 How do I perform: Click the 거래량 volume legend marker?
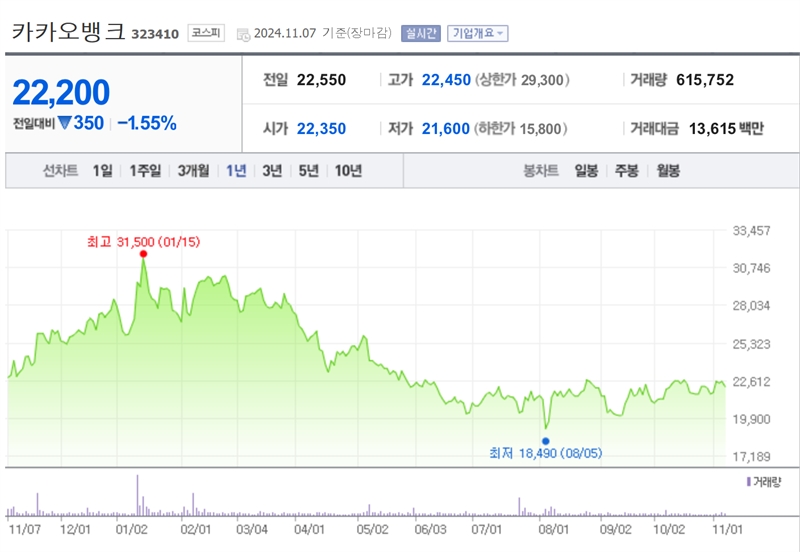coord(748,482)
